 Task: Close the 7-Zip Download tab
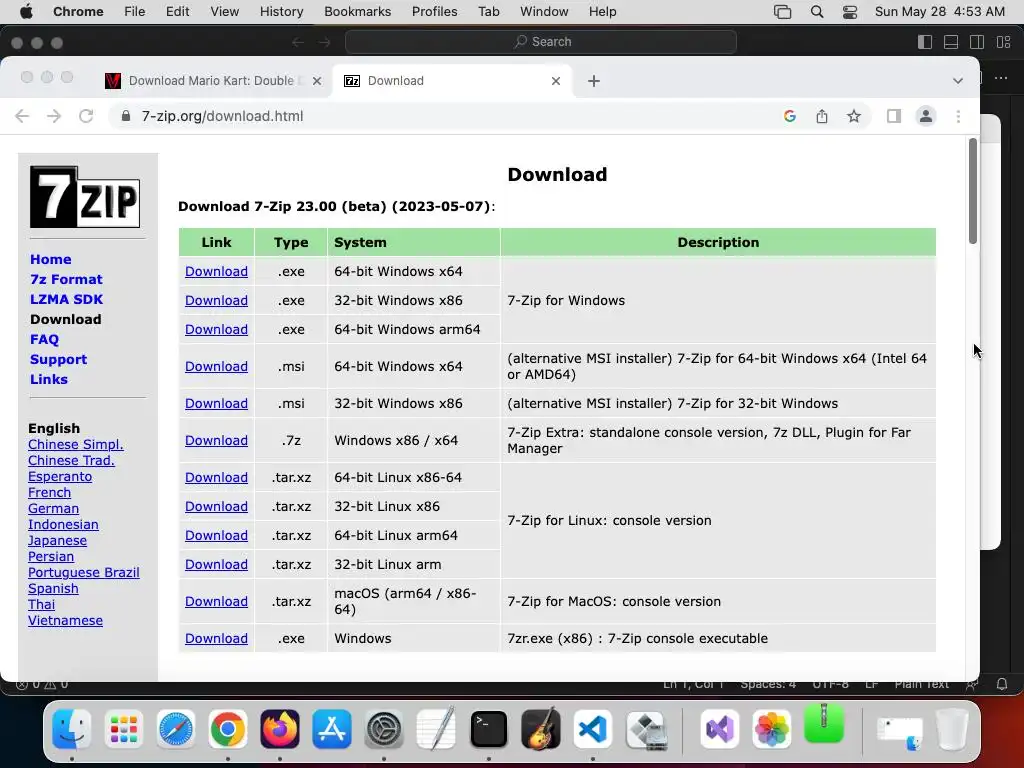coord(556,81)
